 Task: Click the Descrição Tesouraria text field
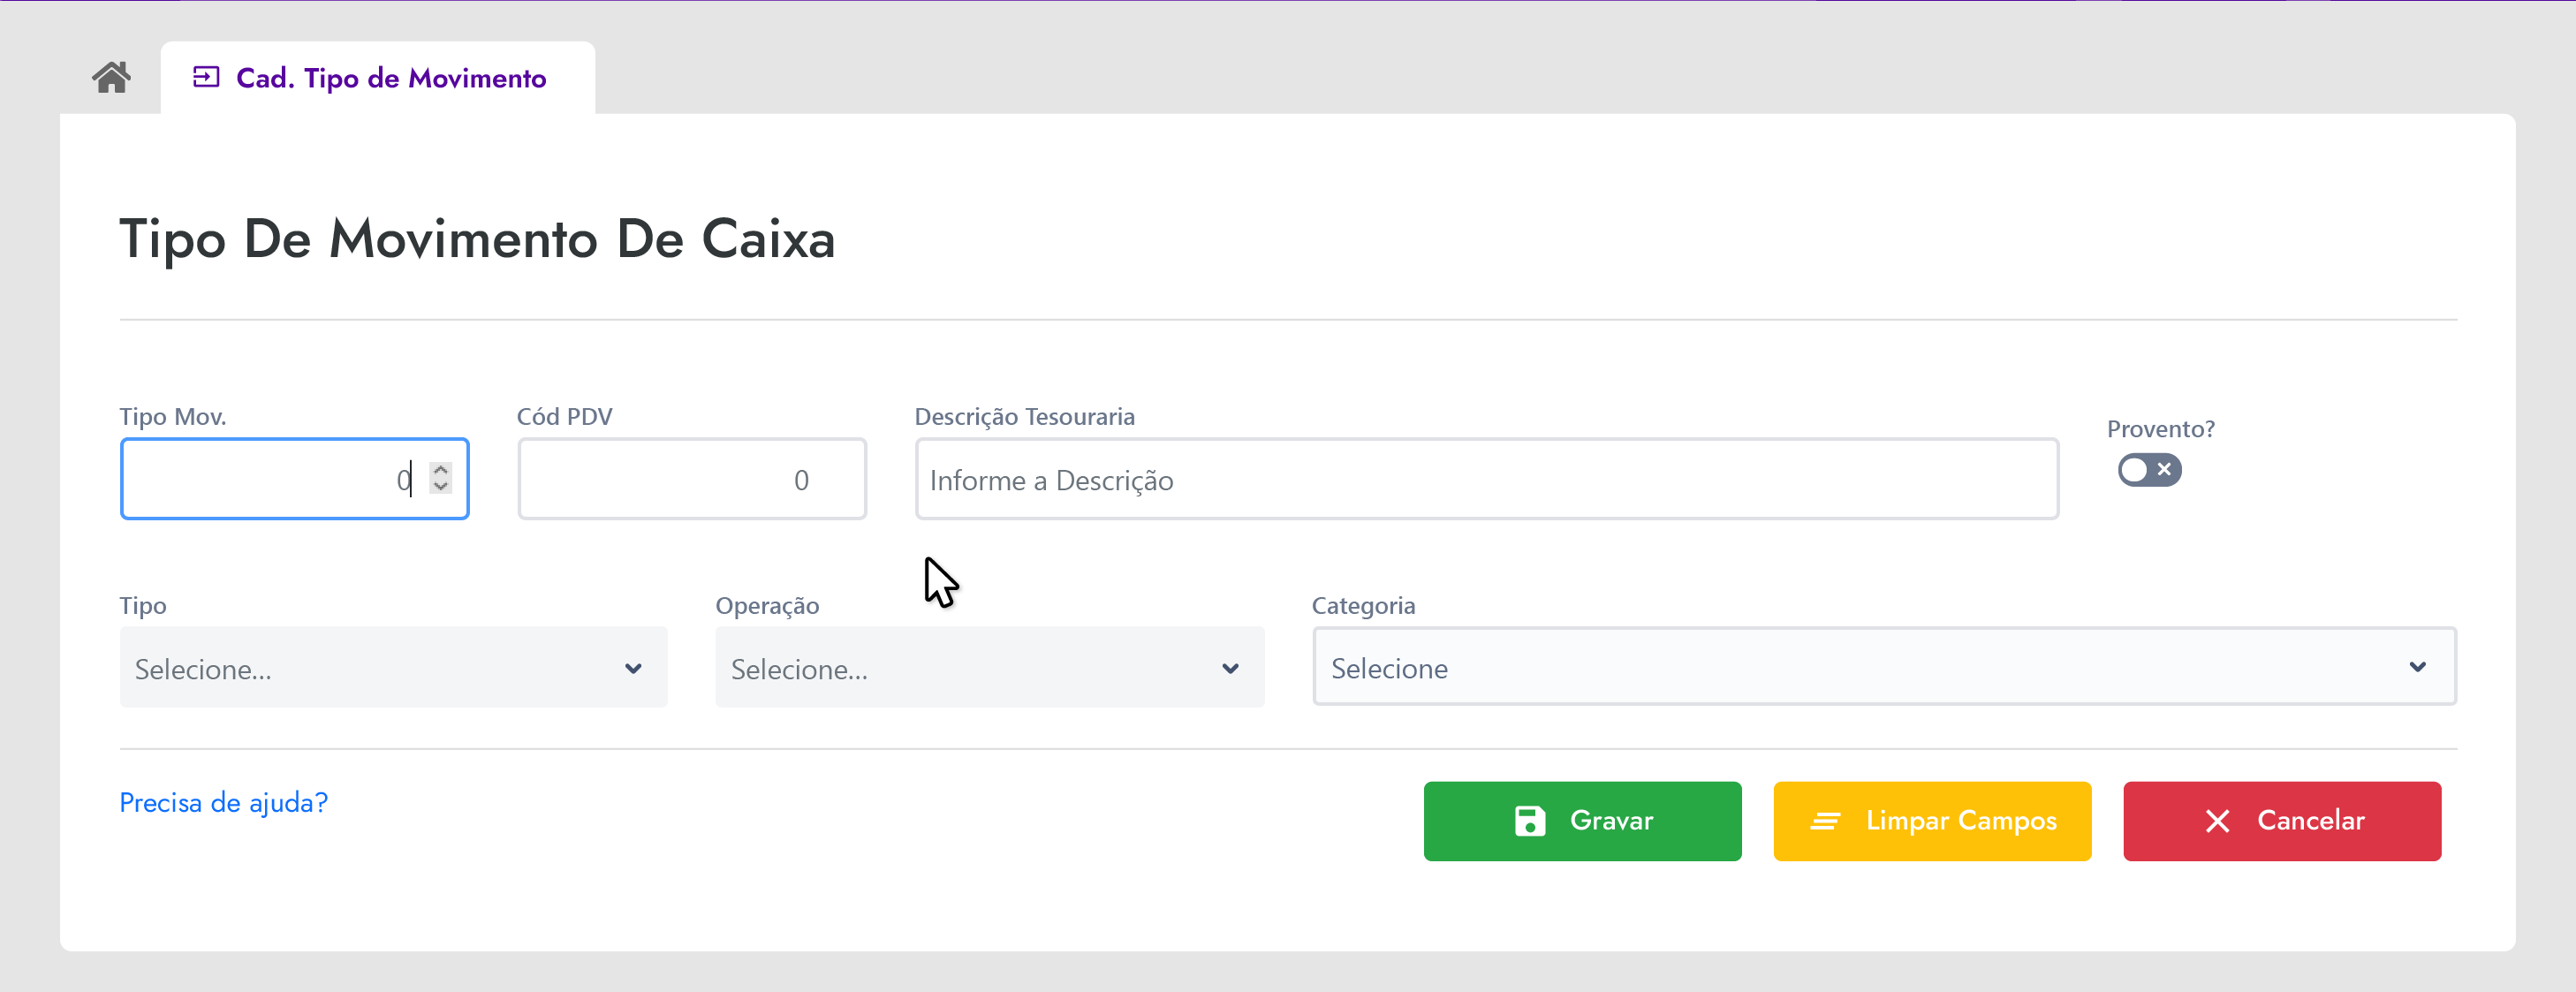[1486, 479]
